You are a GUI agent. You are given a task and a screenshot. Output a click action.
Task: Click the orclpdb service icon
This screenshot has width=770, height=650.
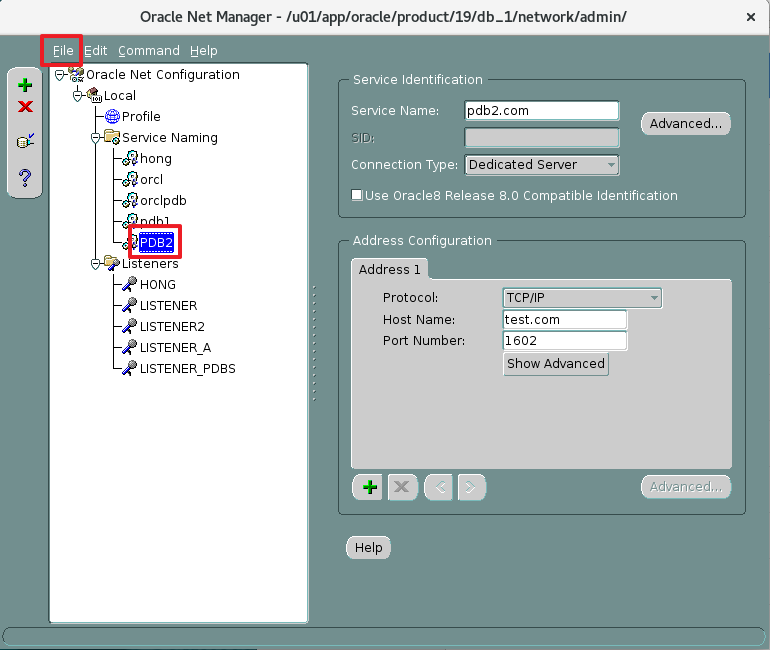tap(130, 200)
